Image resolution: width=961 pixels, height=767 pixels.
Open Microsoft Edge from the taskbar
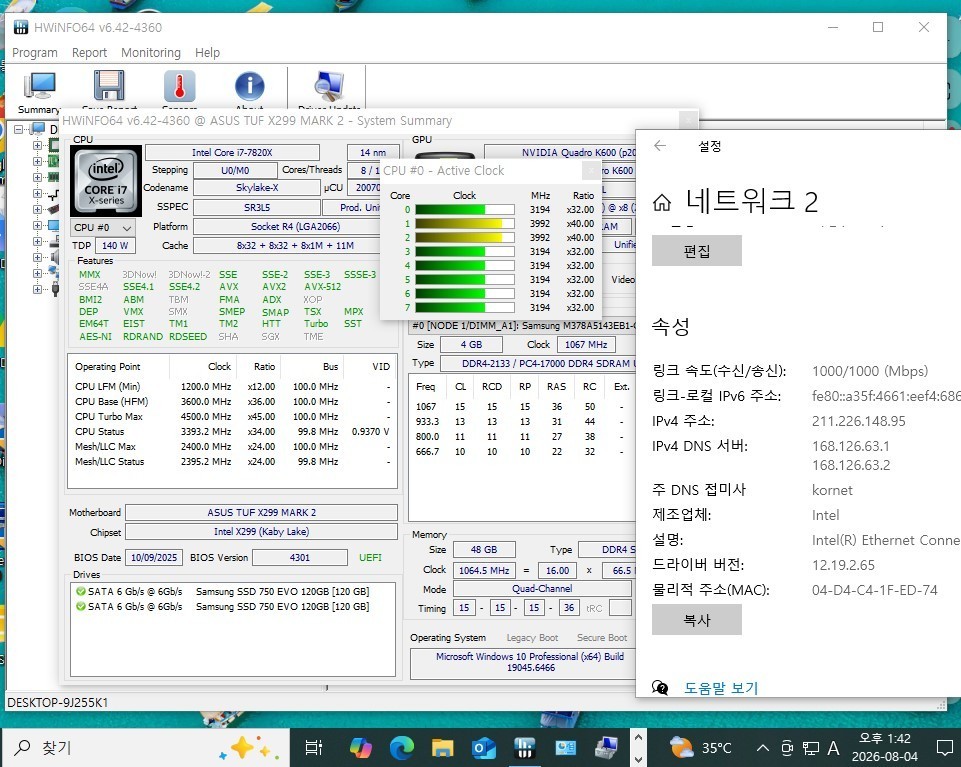401,747
